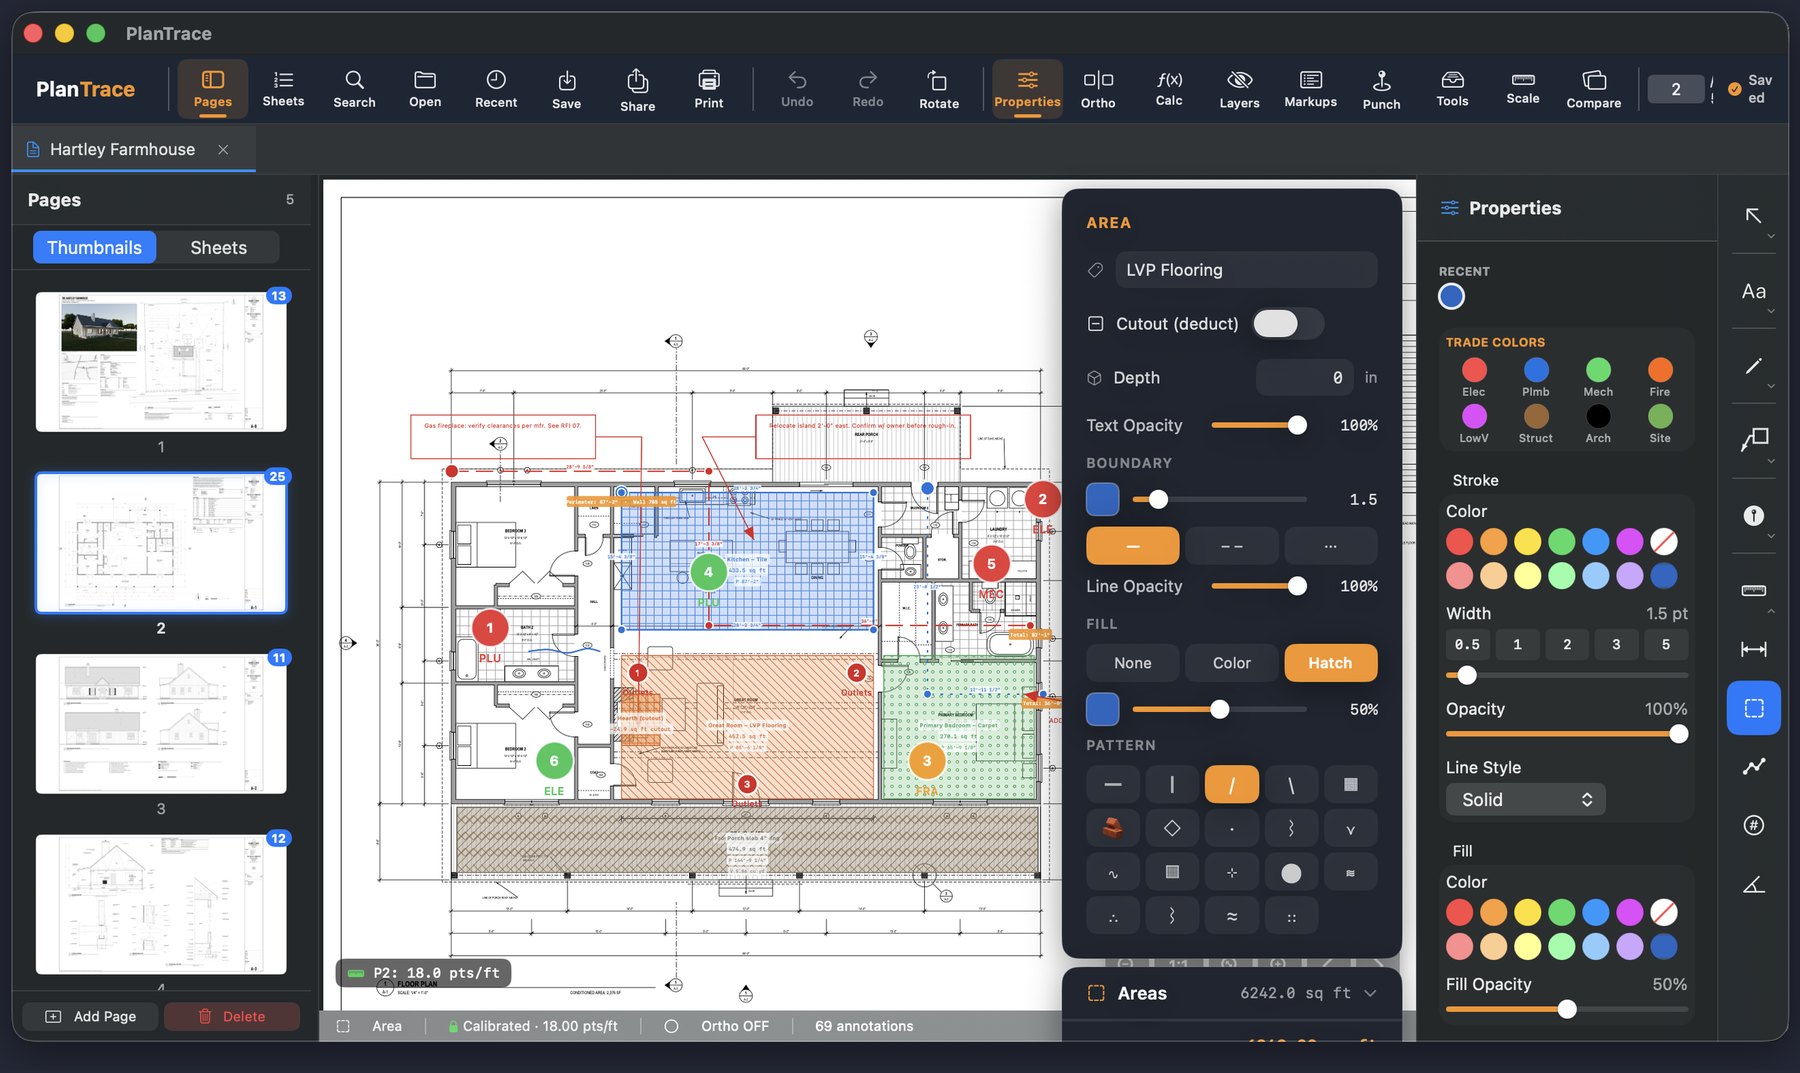Expand the pen tool options chevron
The image size is (1800, 1073).
pyautogui.click(x=1771, y=386)
